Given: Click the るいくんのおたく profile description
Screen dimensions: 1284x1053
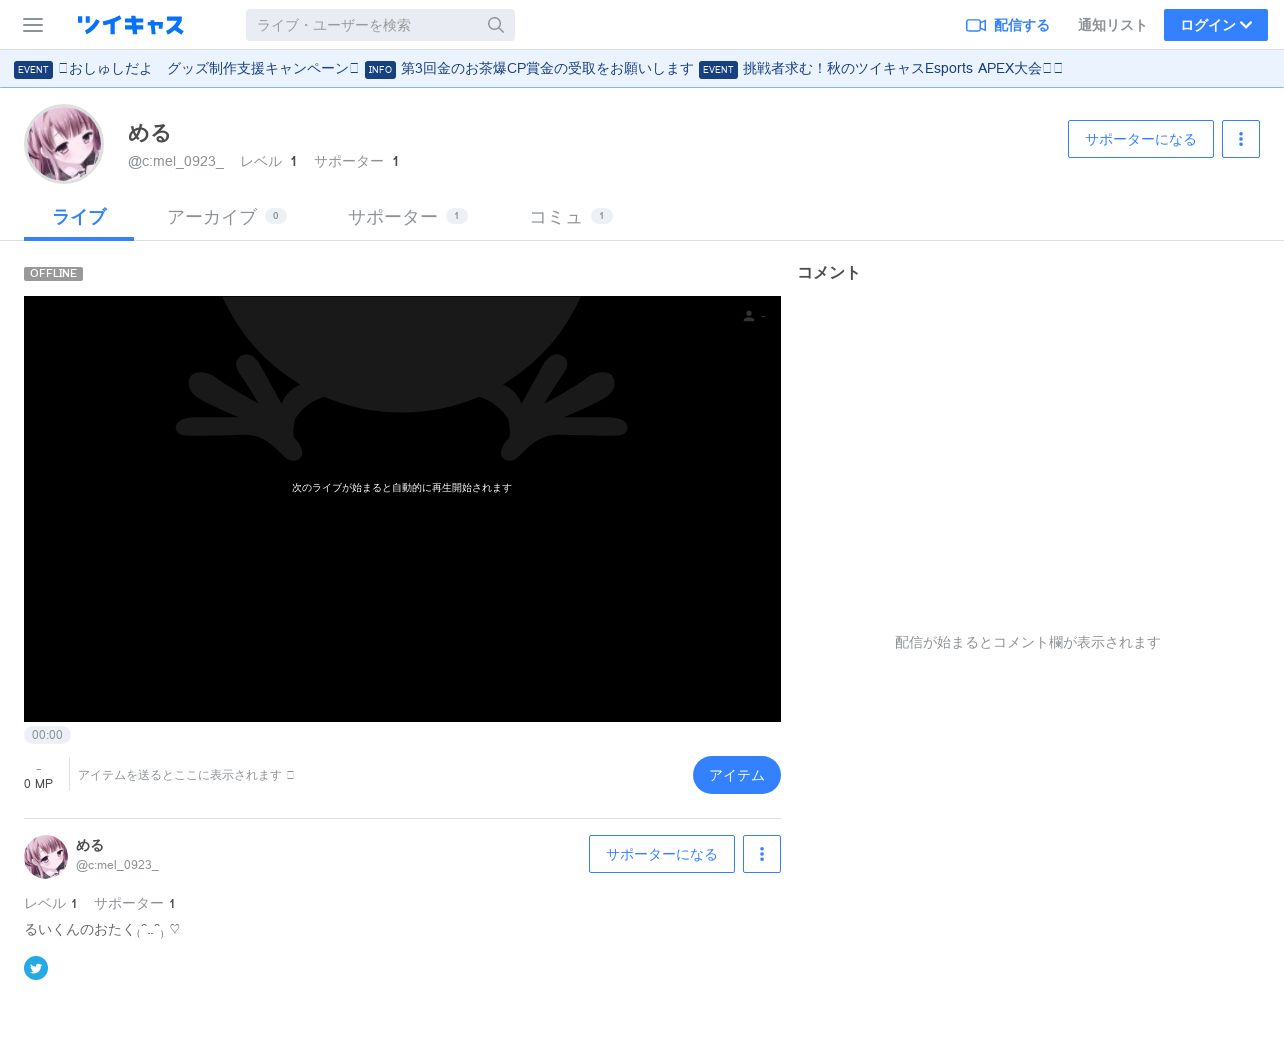Looking at the screenshot, I should [102, 930].
